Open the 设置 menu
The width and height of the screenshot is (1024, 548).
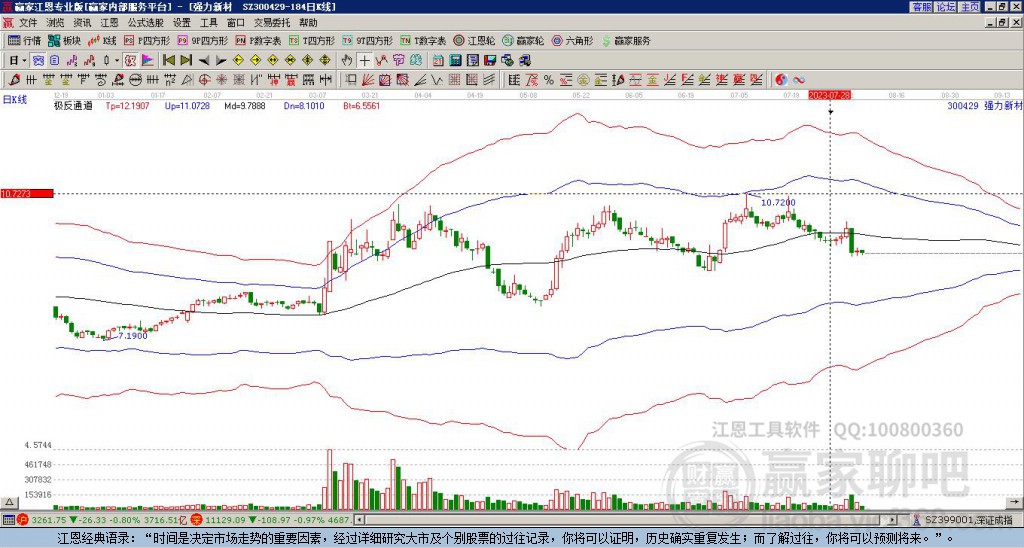[x=182, y=23]
